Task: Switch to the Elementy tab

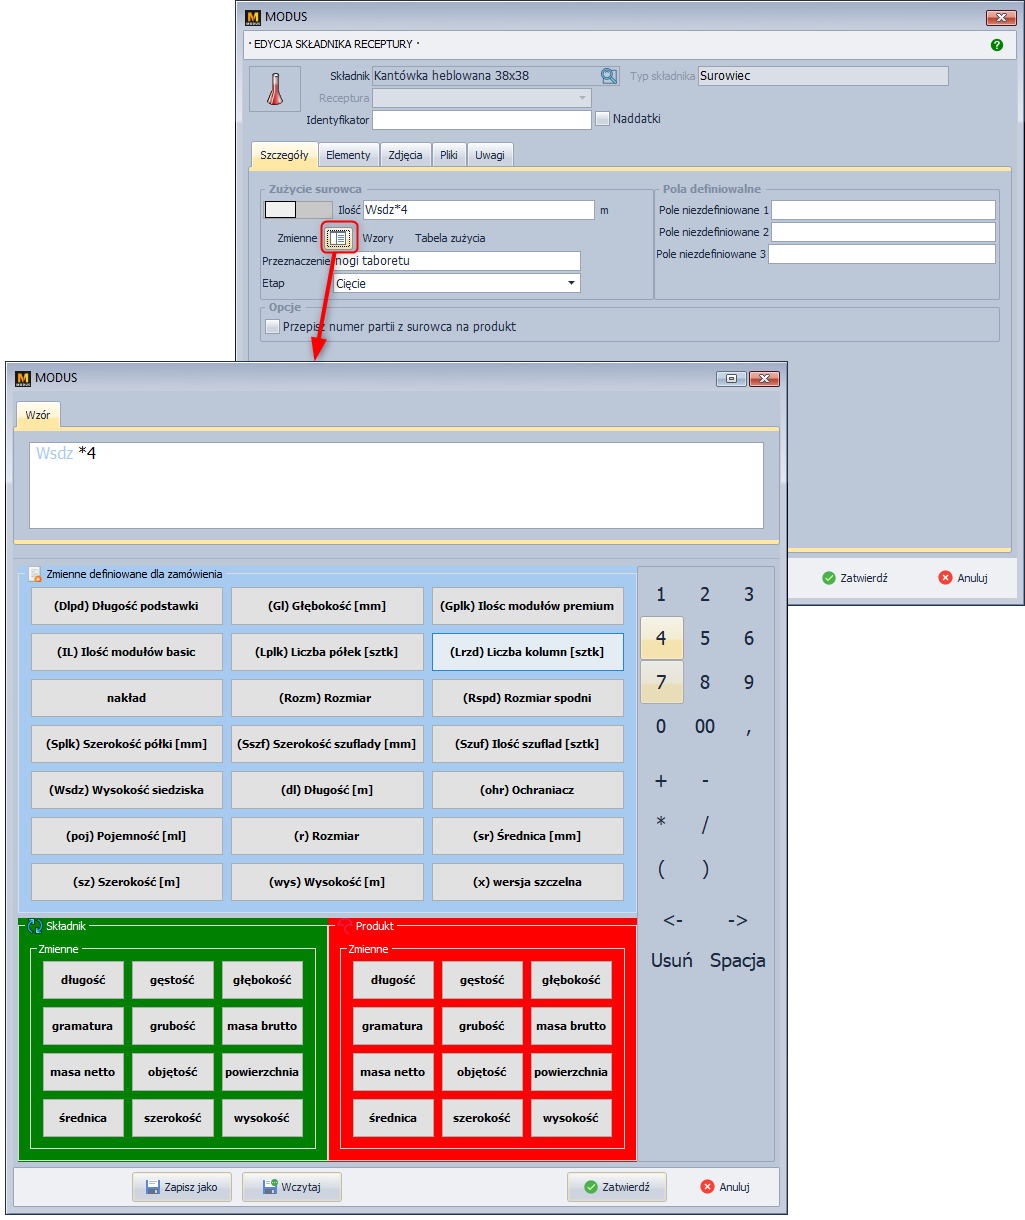Action: tap(348, 155)
